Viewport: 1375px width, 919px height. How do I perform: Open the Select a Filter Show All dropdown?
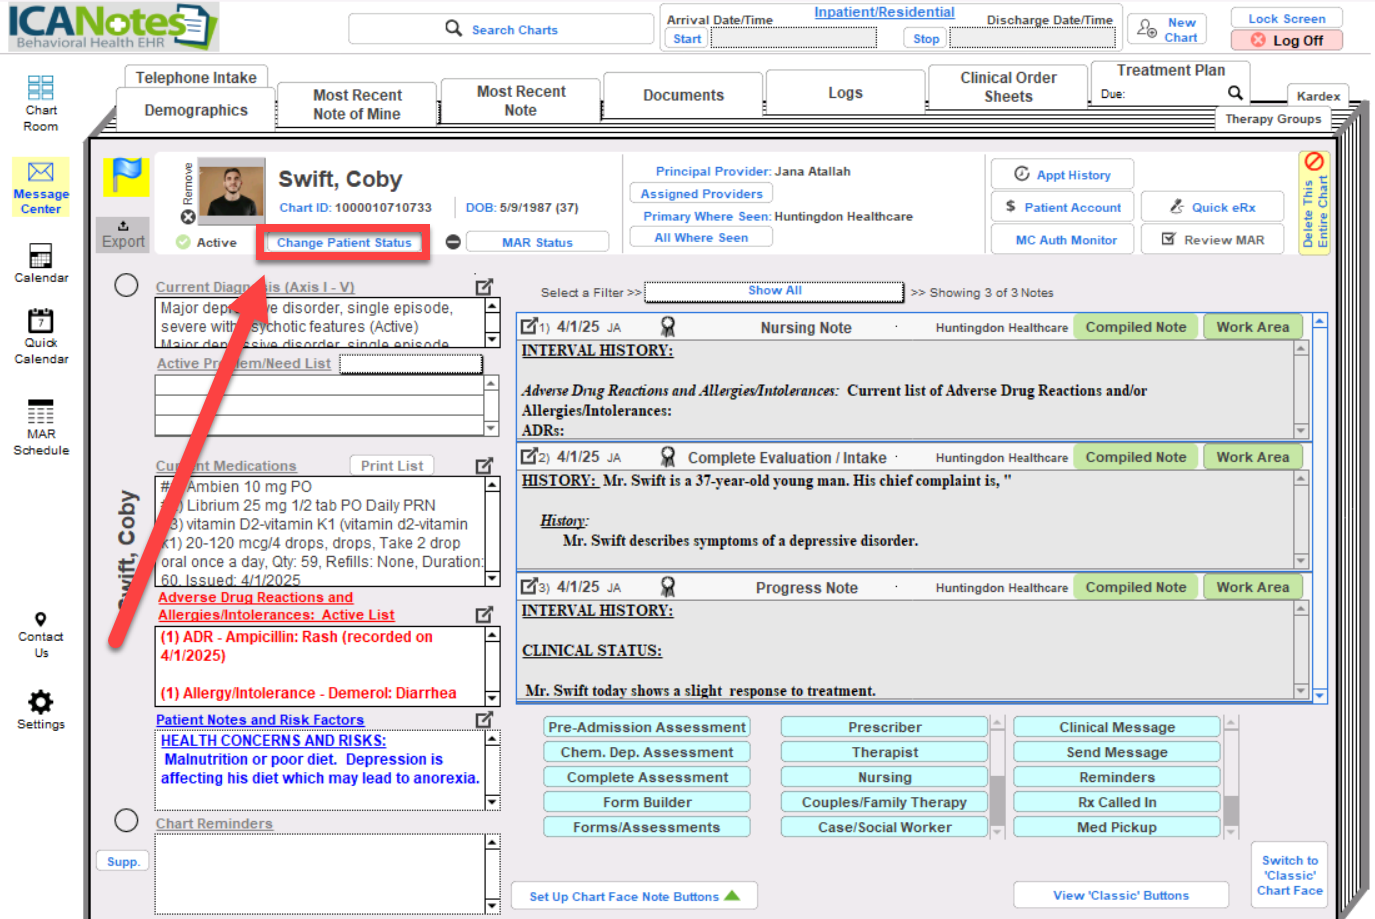[775, 291]
